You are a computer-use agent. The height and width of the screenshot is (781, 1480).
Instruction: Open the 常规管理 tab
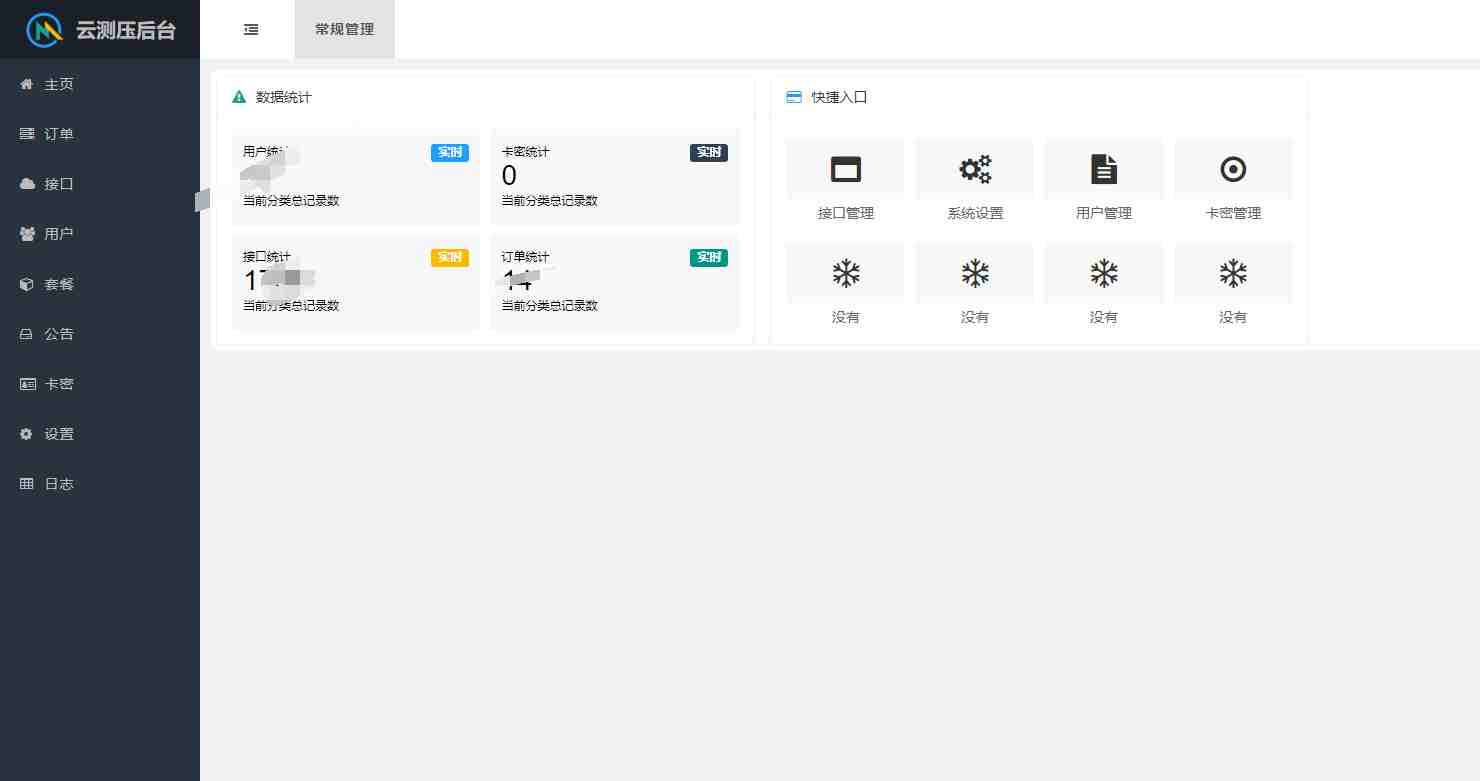[344, 30]
